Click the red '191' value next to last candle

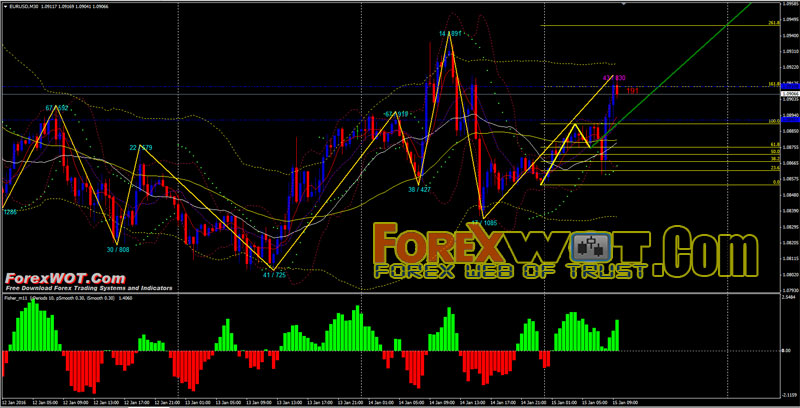[x=633, y=91]
